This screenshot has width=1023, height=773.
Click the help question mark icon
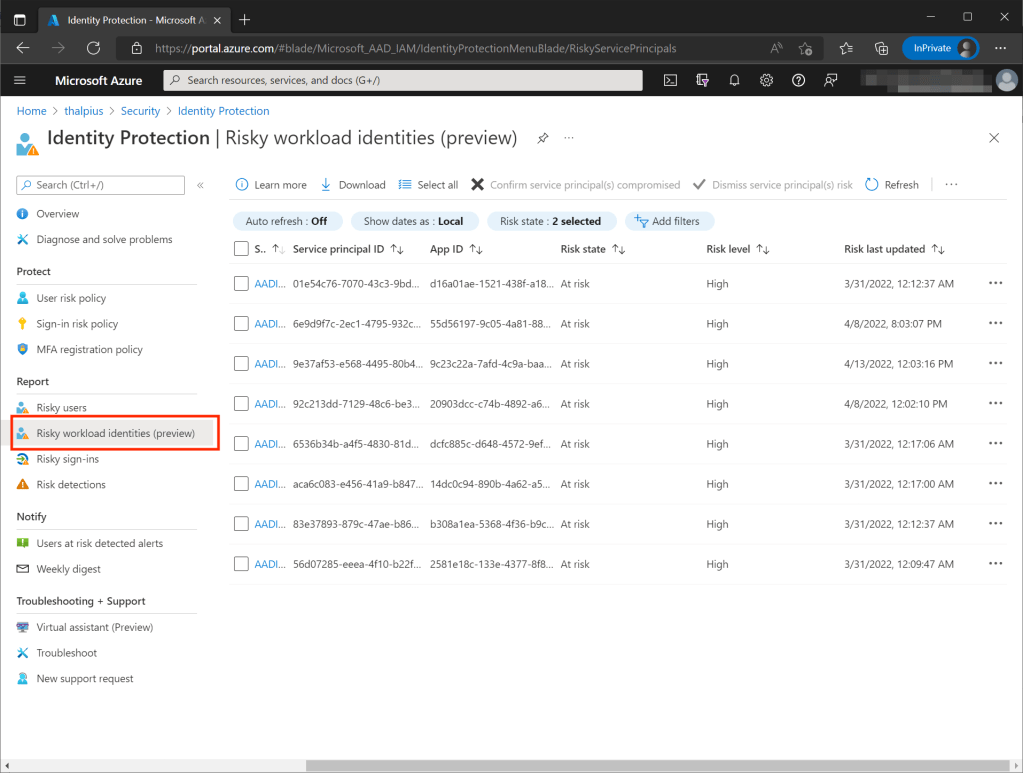tap(798, 80)
